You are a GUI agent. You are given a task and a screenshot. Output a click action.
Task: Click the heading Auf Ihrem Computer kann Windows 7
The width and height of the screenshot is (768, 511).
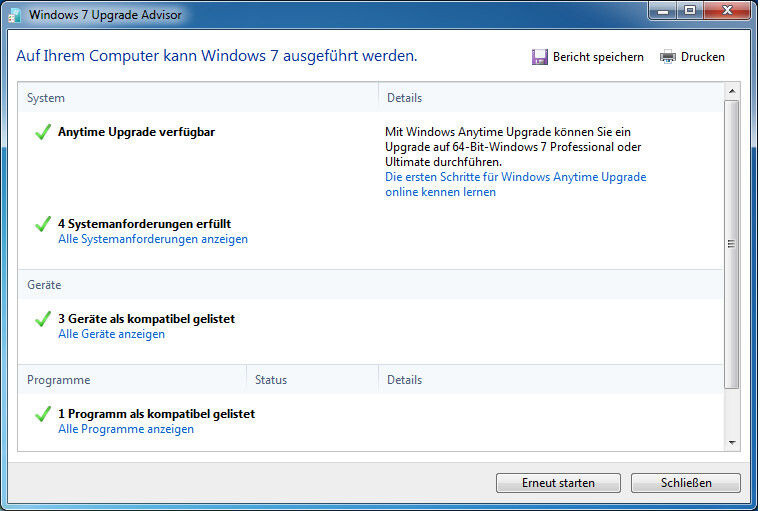click(216, 56)
